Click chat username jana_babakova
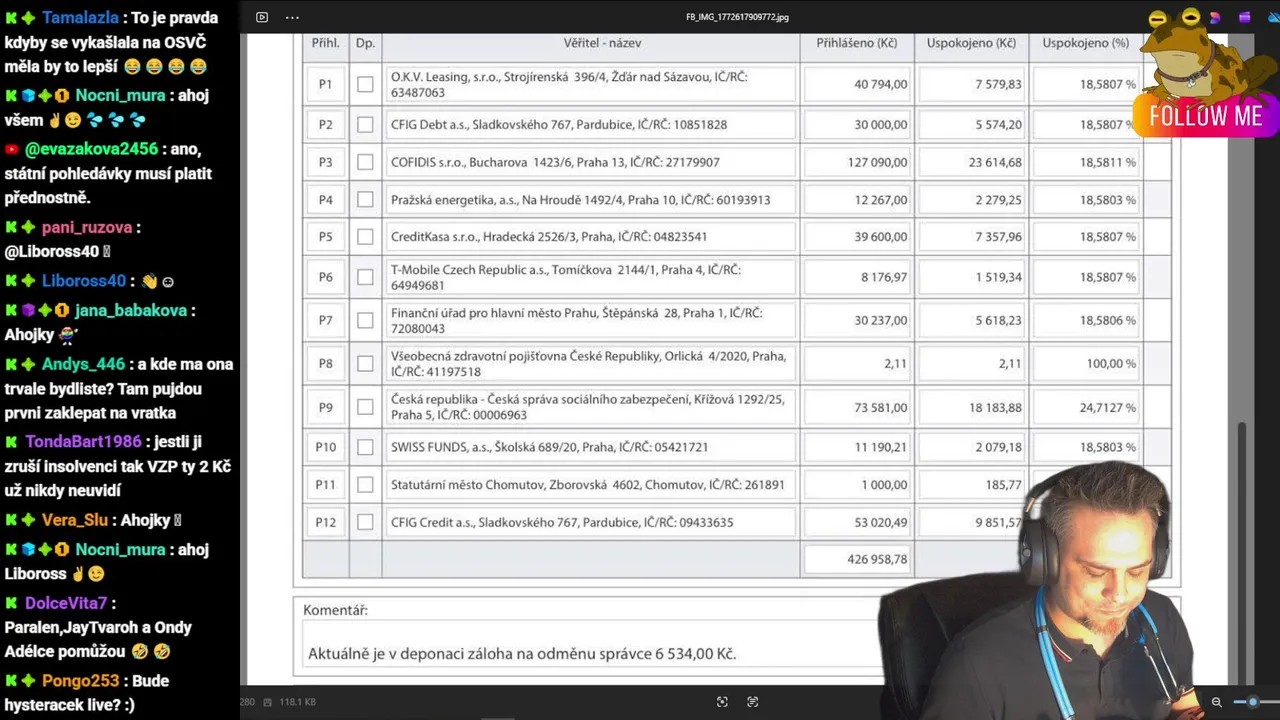 point(131,310)
